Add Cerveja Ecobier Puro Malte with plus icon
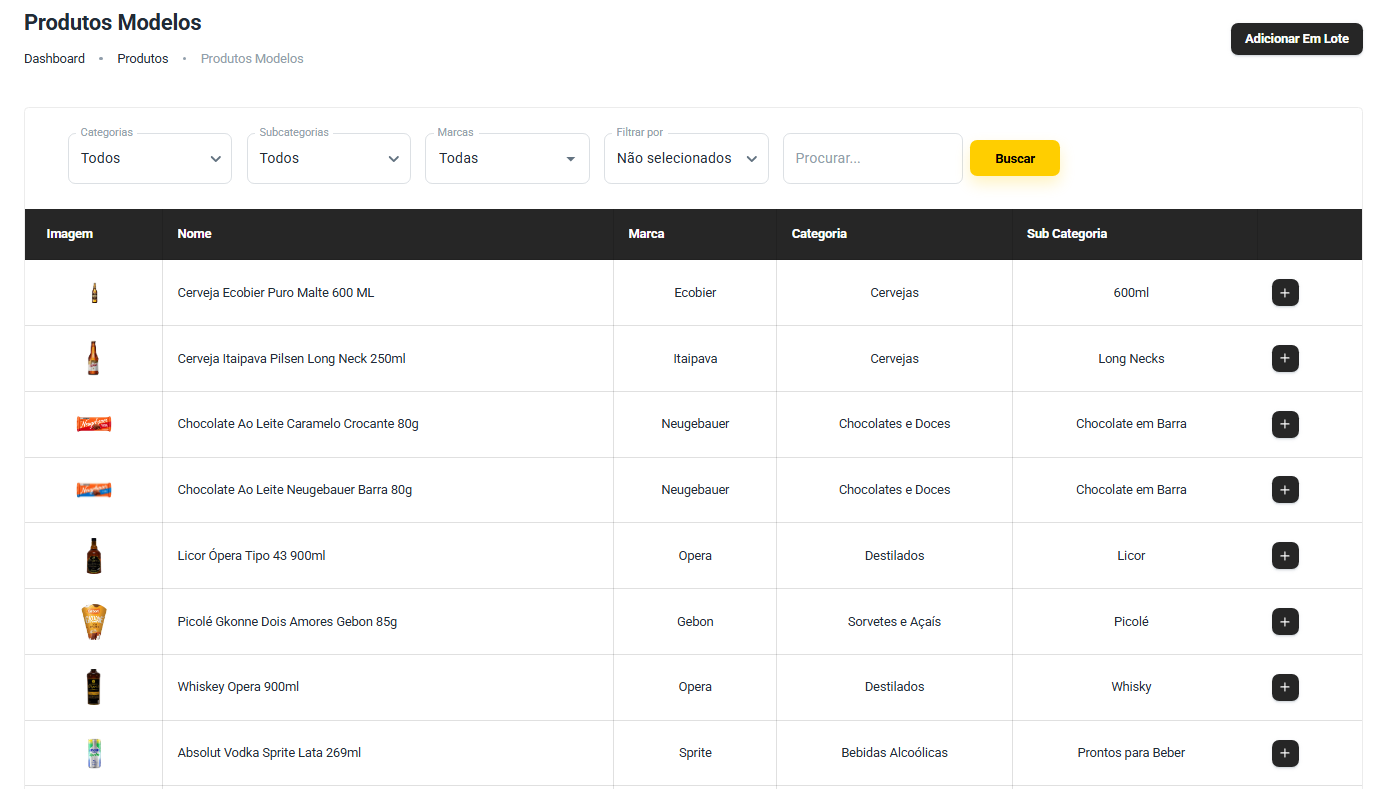The height and width of the screenshot is (789, 1388). click(x=1285, y=293)
